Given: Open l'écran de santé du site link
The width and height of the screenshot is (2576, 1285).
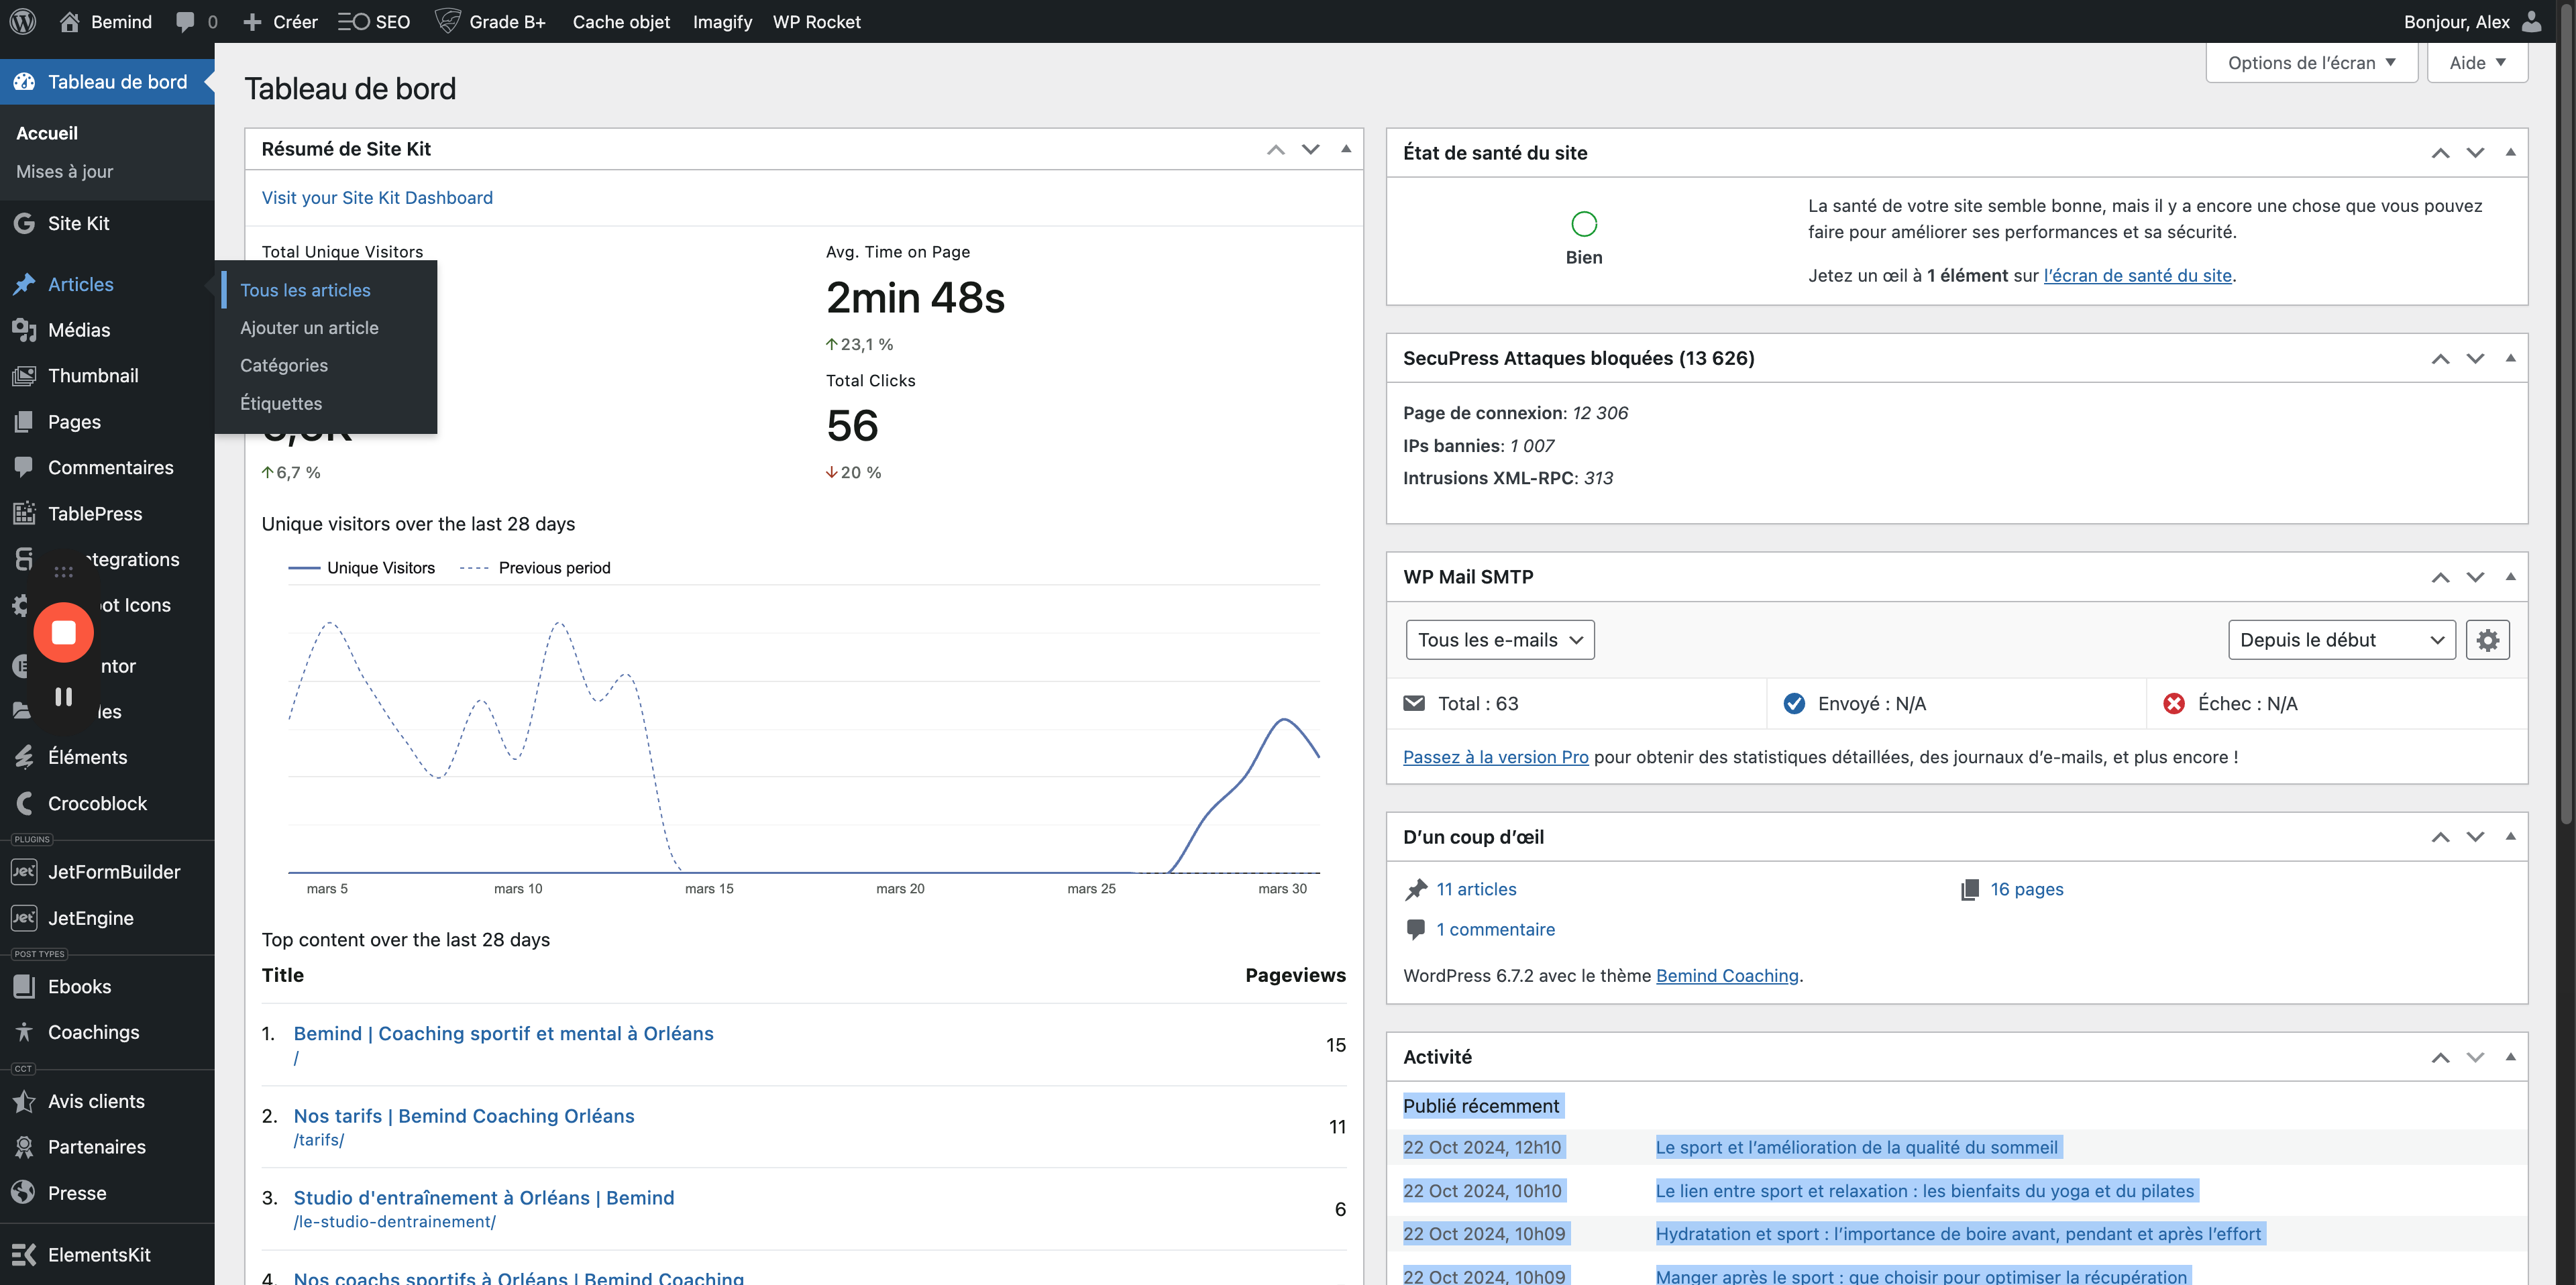Looking at the screenshot, I should pos(2137,275).
